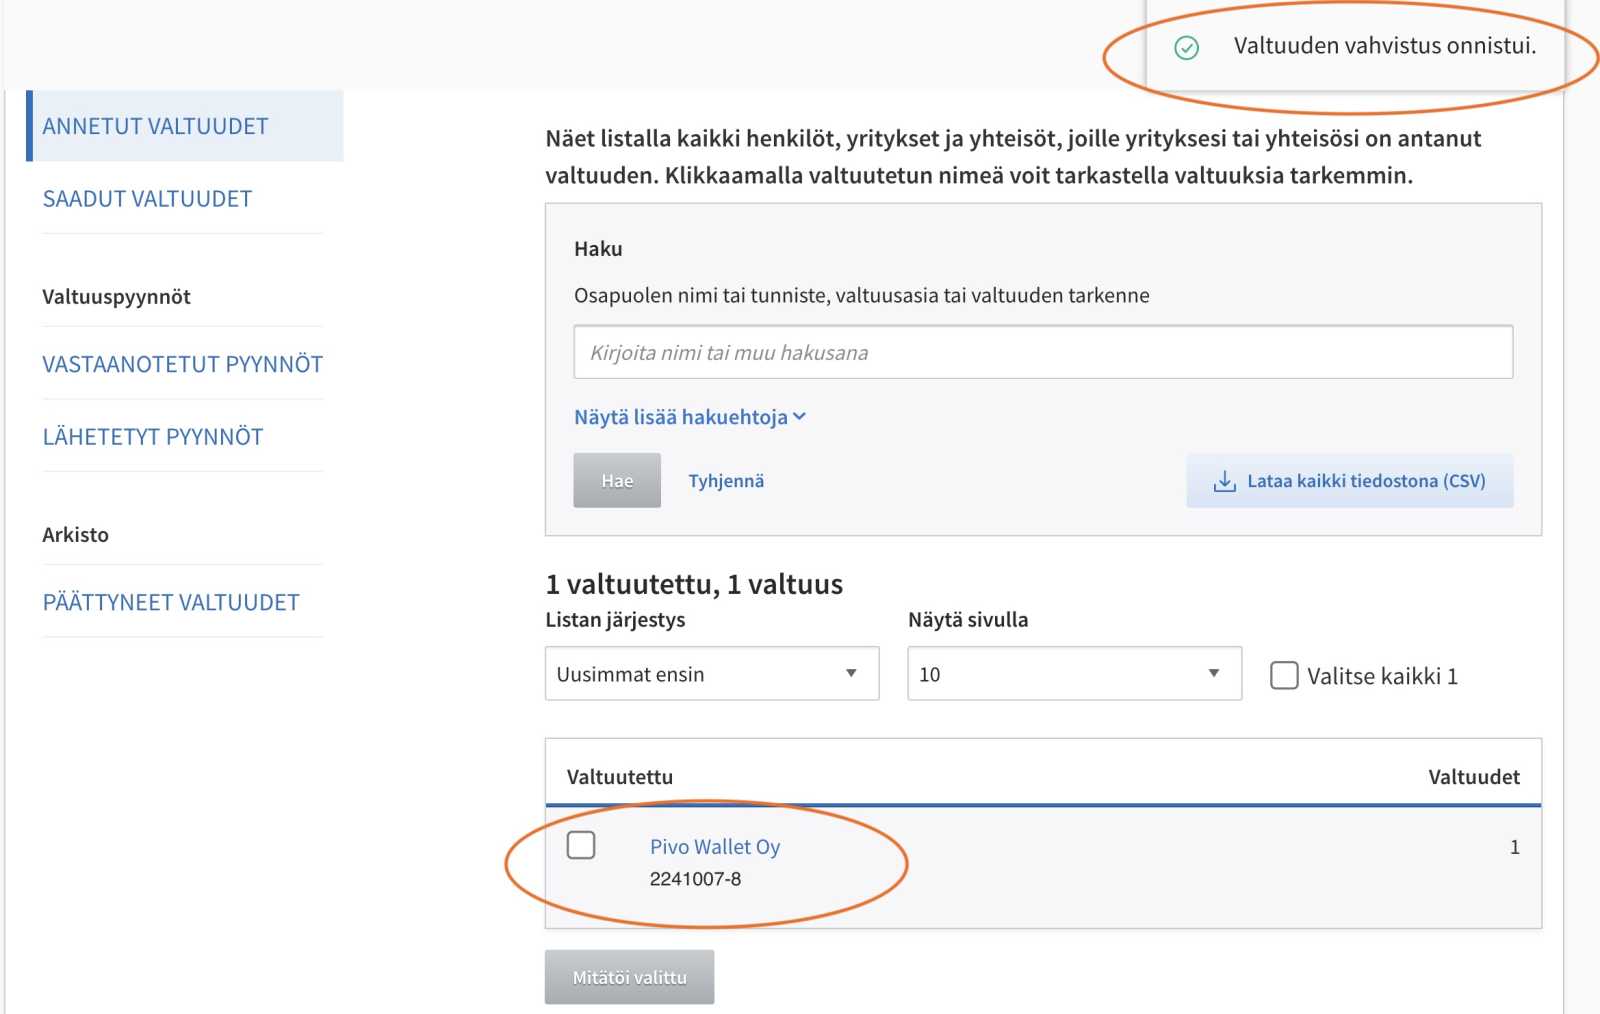Click the download icon in CSV button

[x=1224, y=482]
